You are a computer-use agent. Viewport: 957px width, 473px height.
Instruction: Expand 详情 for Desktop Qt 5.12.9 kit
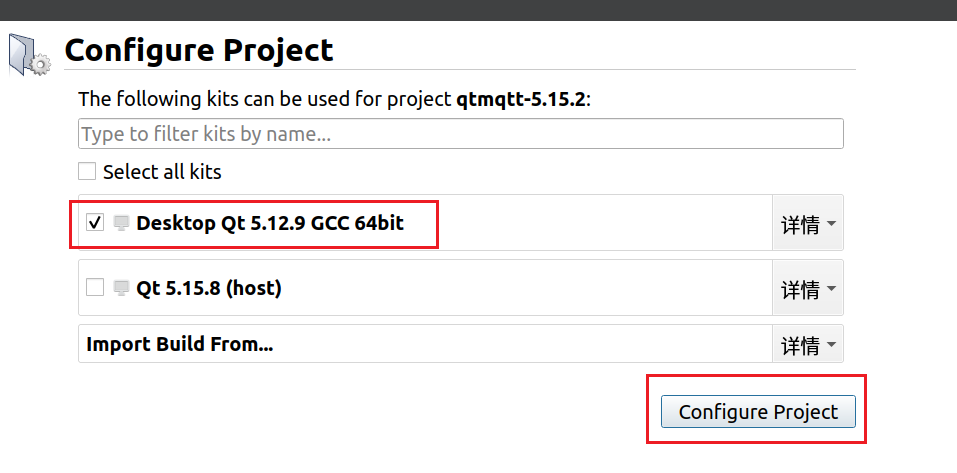(807, 223)
